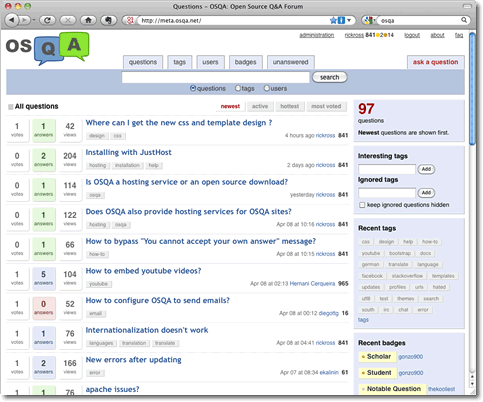Click the Student badge
483x402 pixels.
coord(378,373)
